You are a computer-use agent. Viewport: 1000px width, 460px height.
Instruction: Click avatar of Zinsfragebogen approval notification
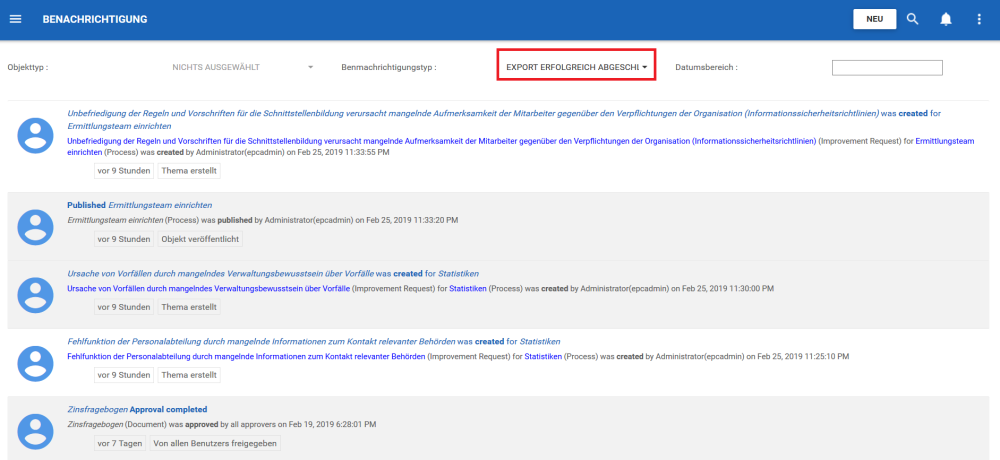[x=36, y=432]
